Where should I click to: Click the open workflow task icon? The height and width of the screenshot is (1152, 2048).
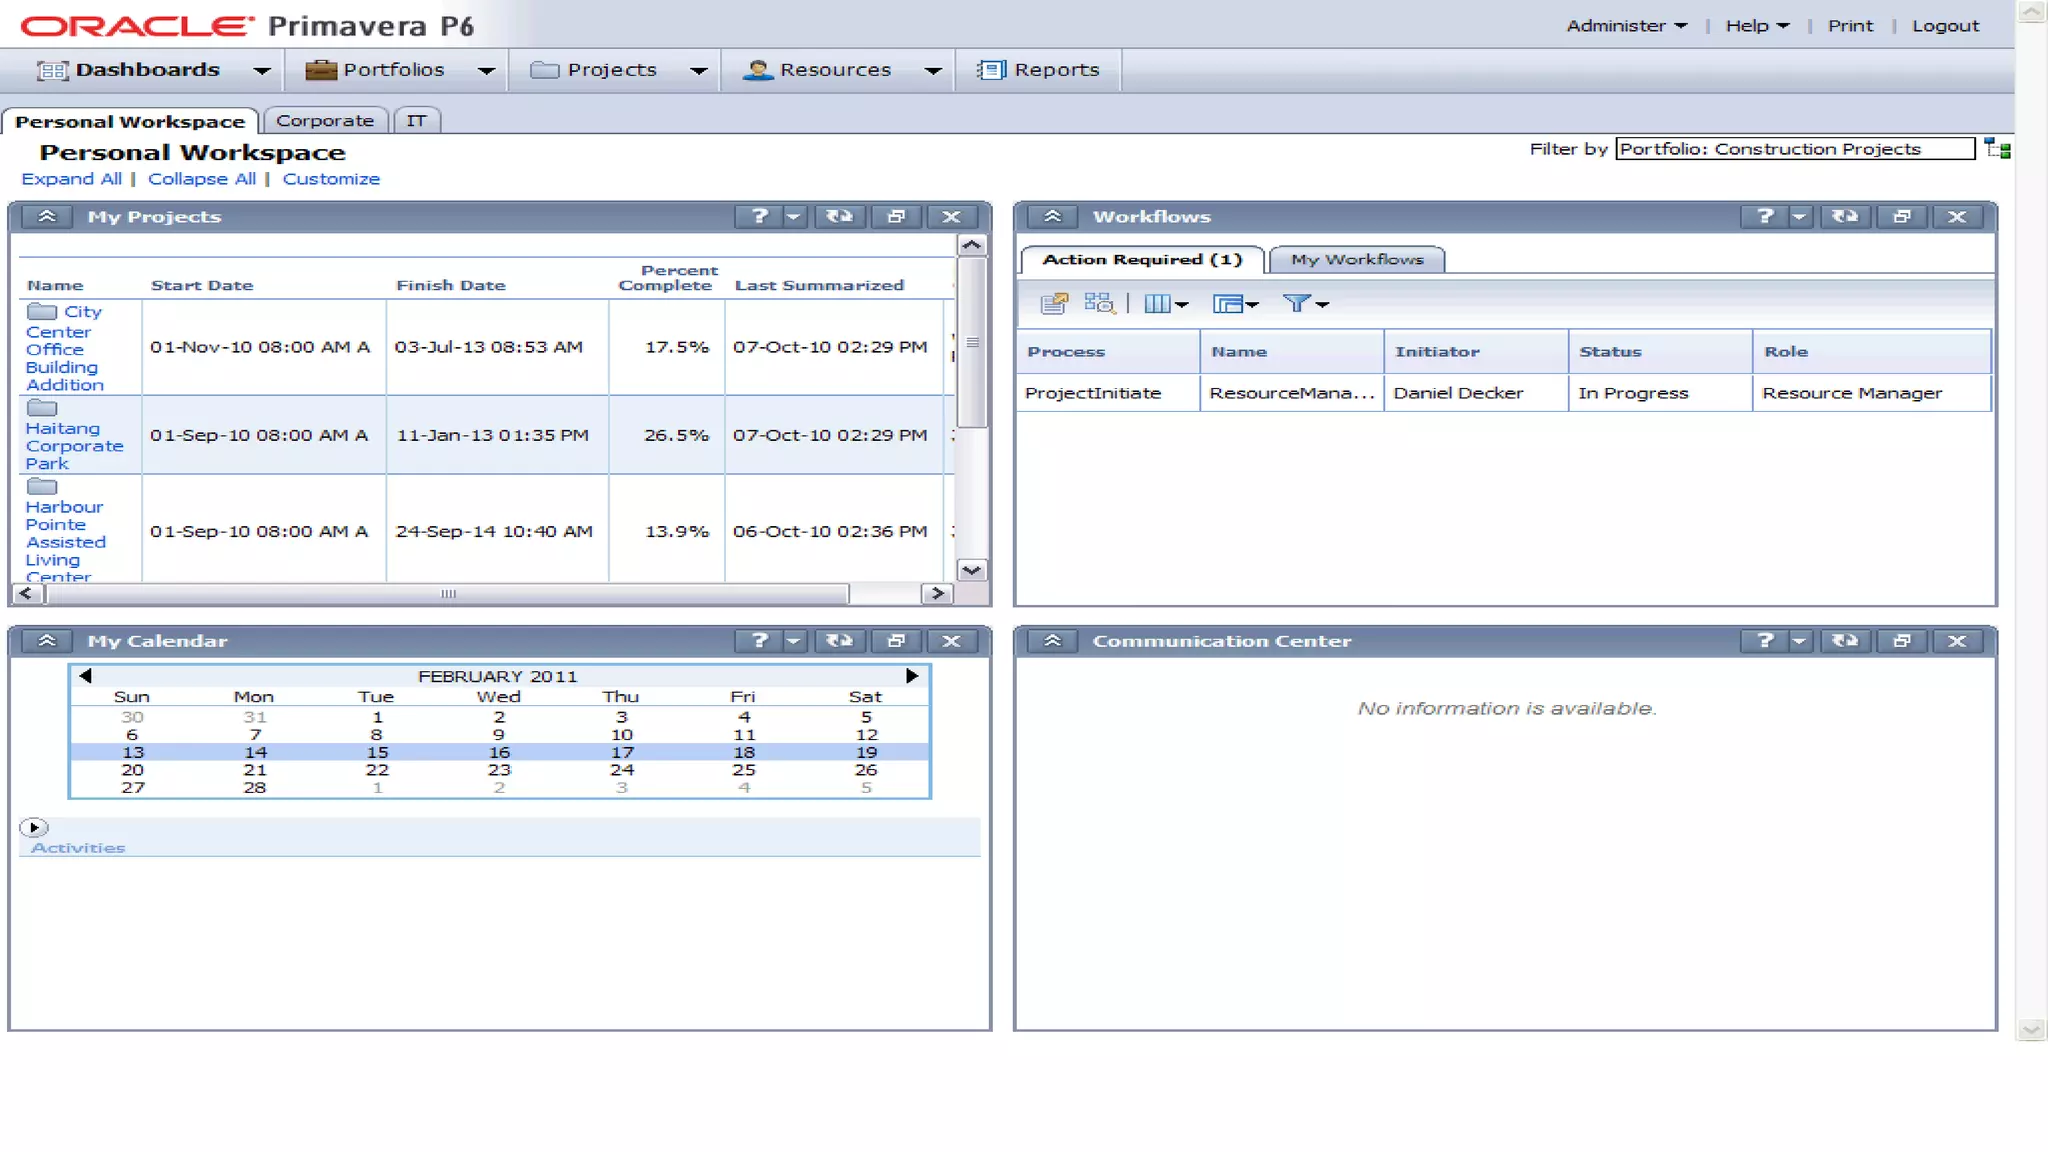coord(1054,303)
